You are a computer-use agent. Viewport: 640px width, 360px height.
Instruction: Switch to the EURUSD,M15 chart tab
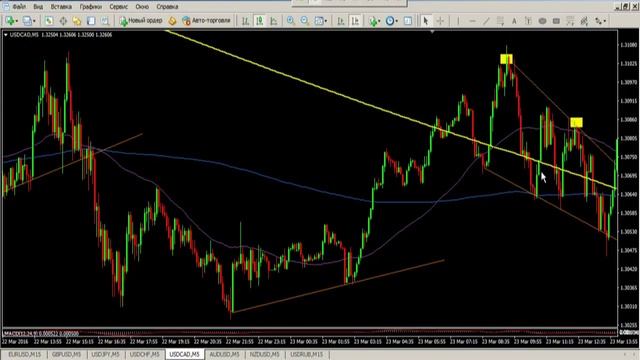25,355
